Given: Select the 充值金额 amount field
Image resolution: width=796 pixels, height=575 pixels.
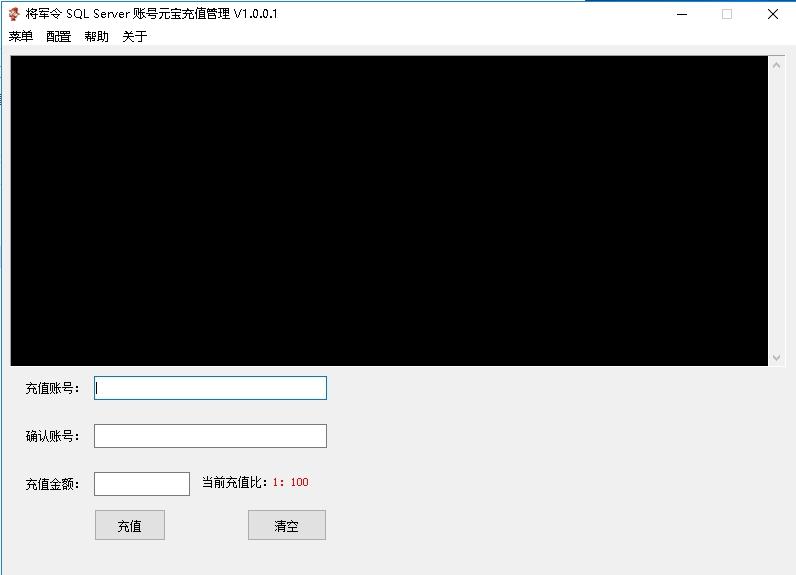Looking at the screenshot, I should [x=142, y=484].
